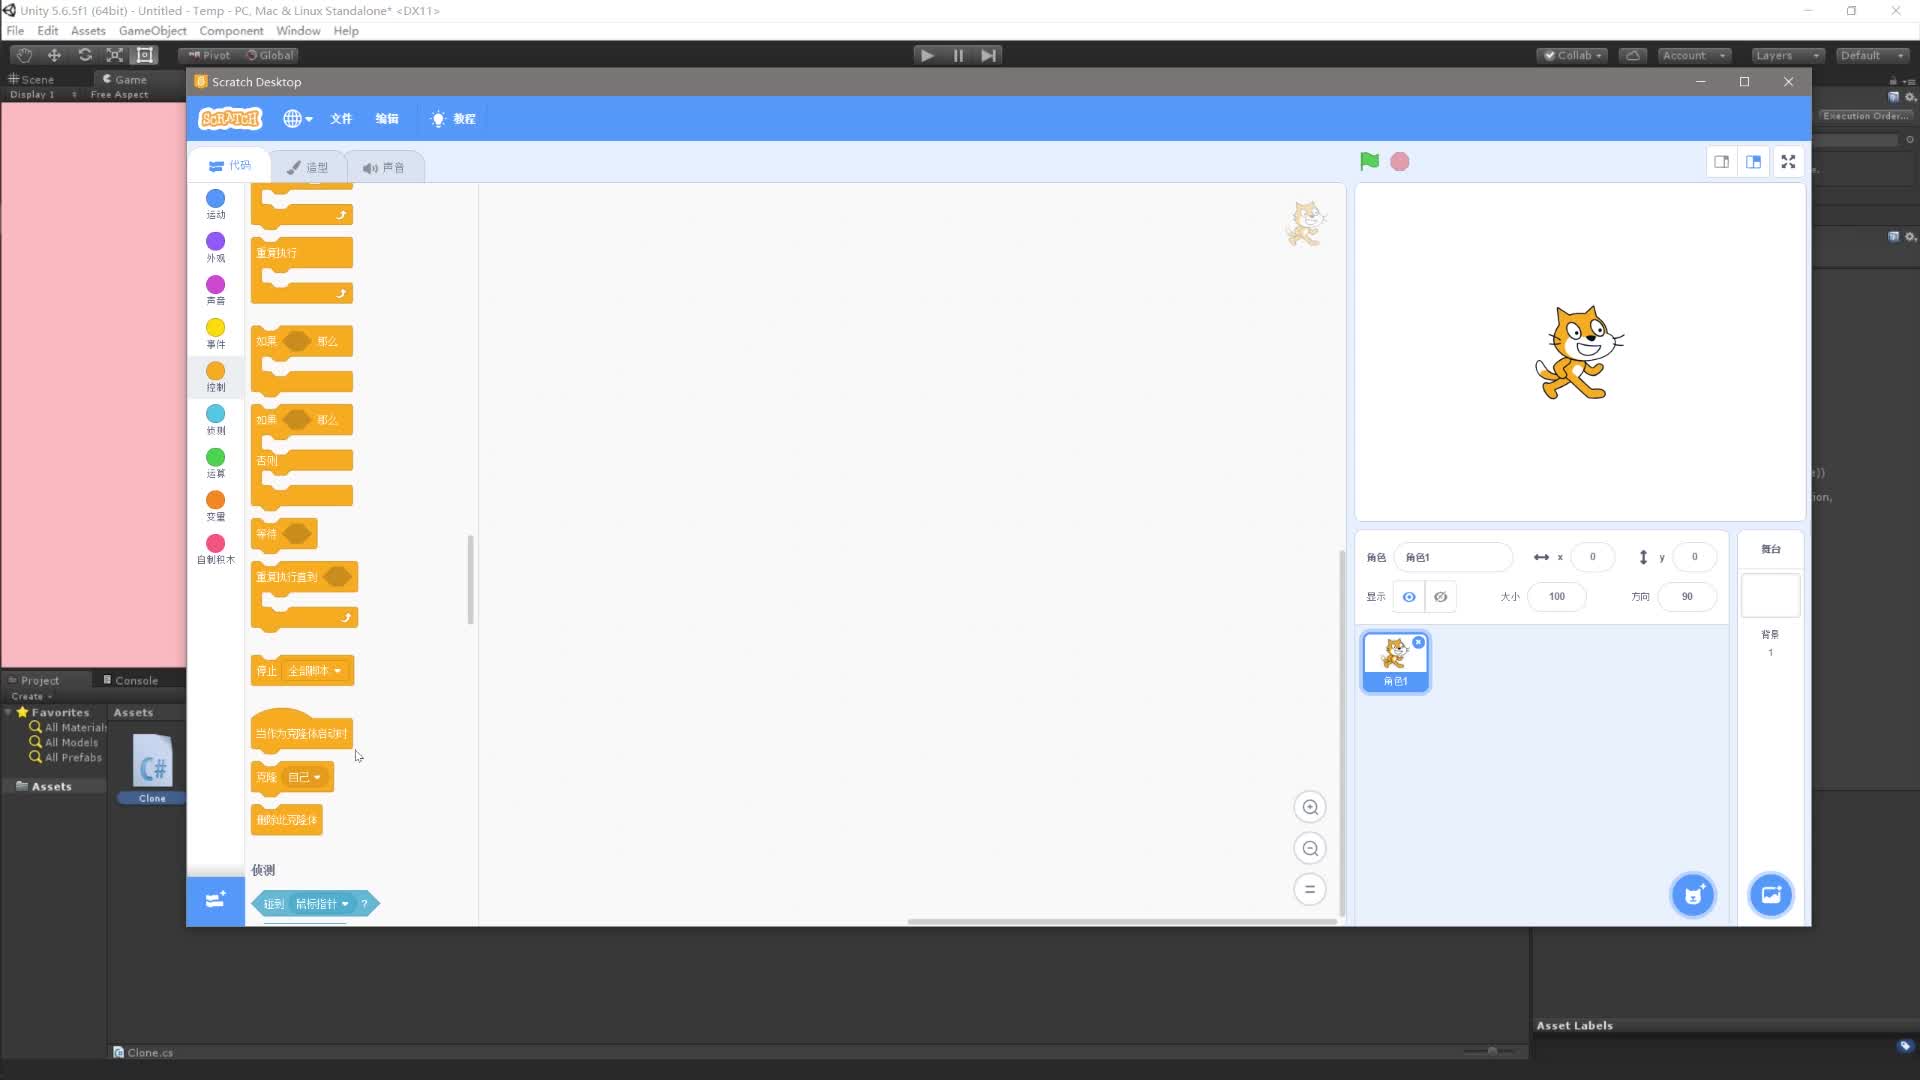The height and width of the screenshot is (1080, 1920).
Task: Toggle Unity Global handle rotation
Action: coord(269,56)
